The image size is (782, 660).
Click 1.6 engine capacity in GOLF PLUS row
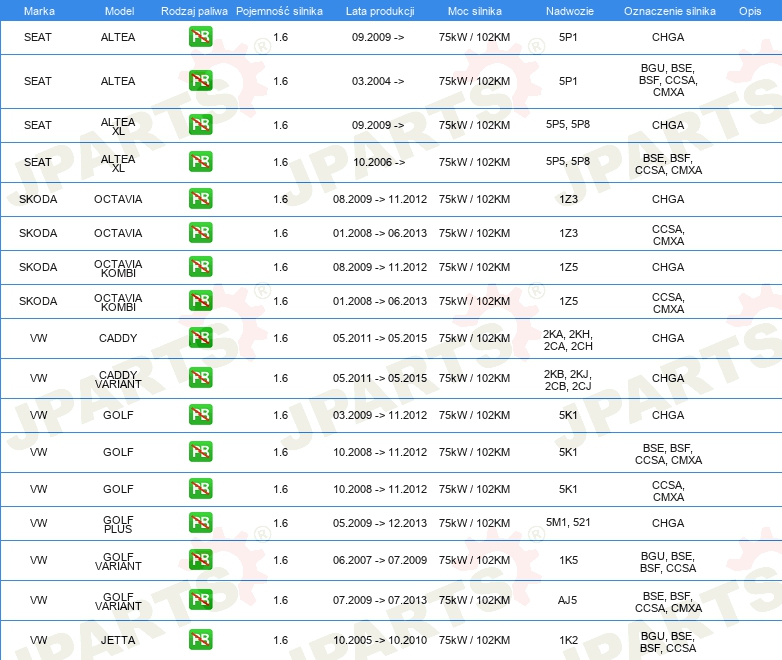281,523
